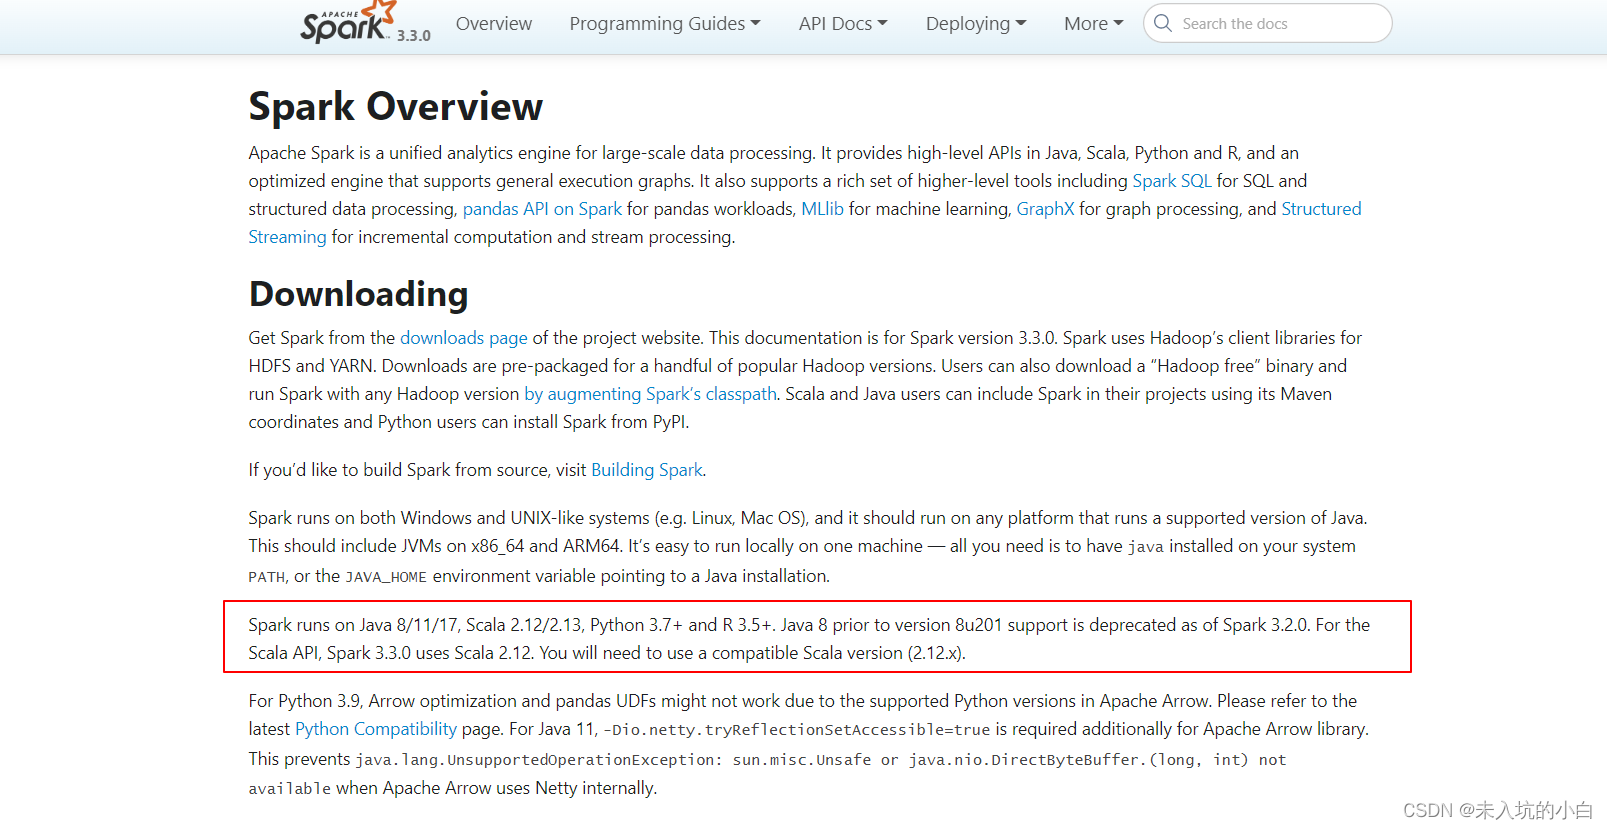Click the Downloading heading
This screenshot has height=830, width=1607.
tap(358, 294)
